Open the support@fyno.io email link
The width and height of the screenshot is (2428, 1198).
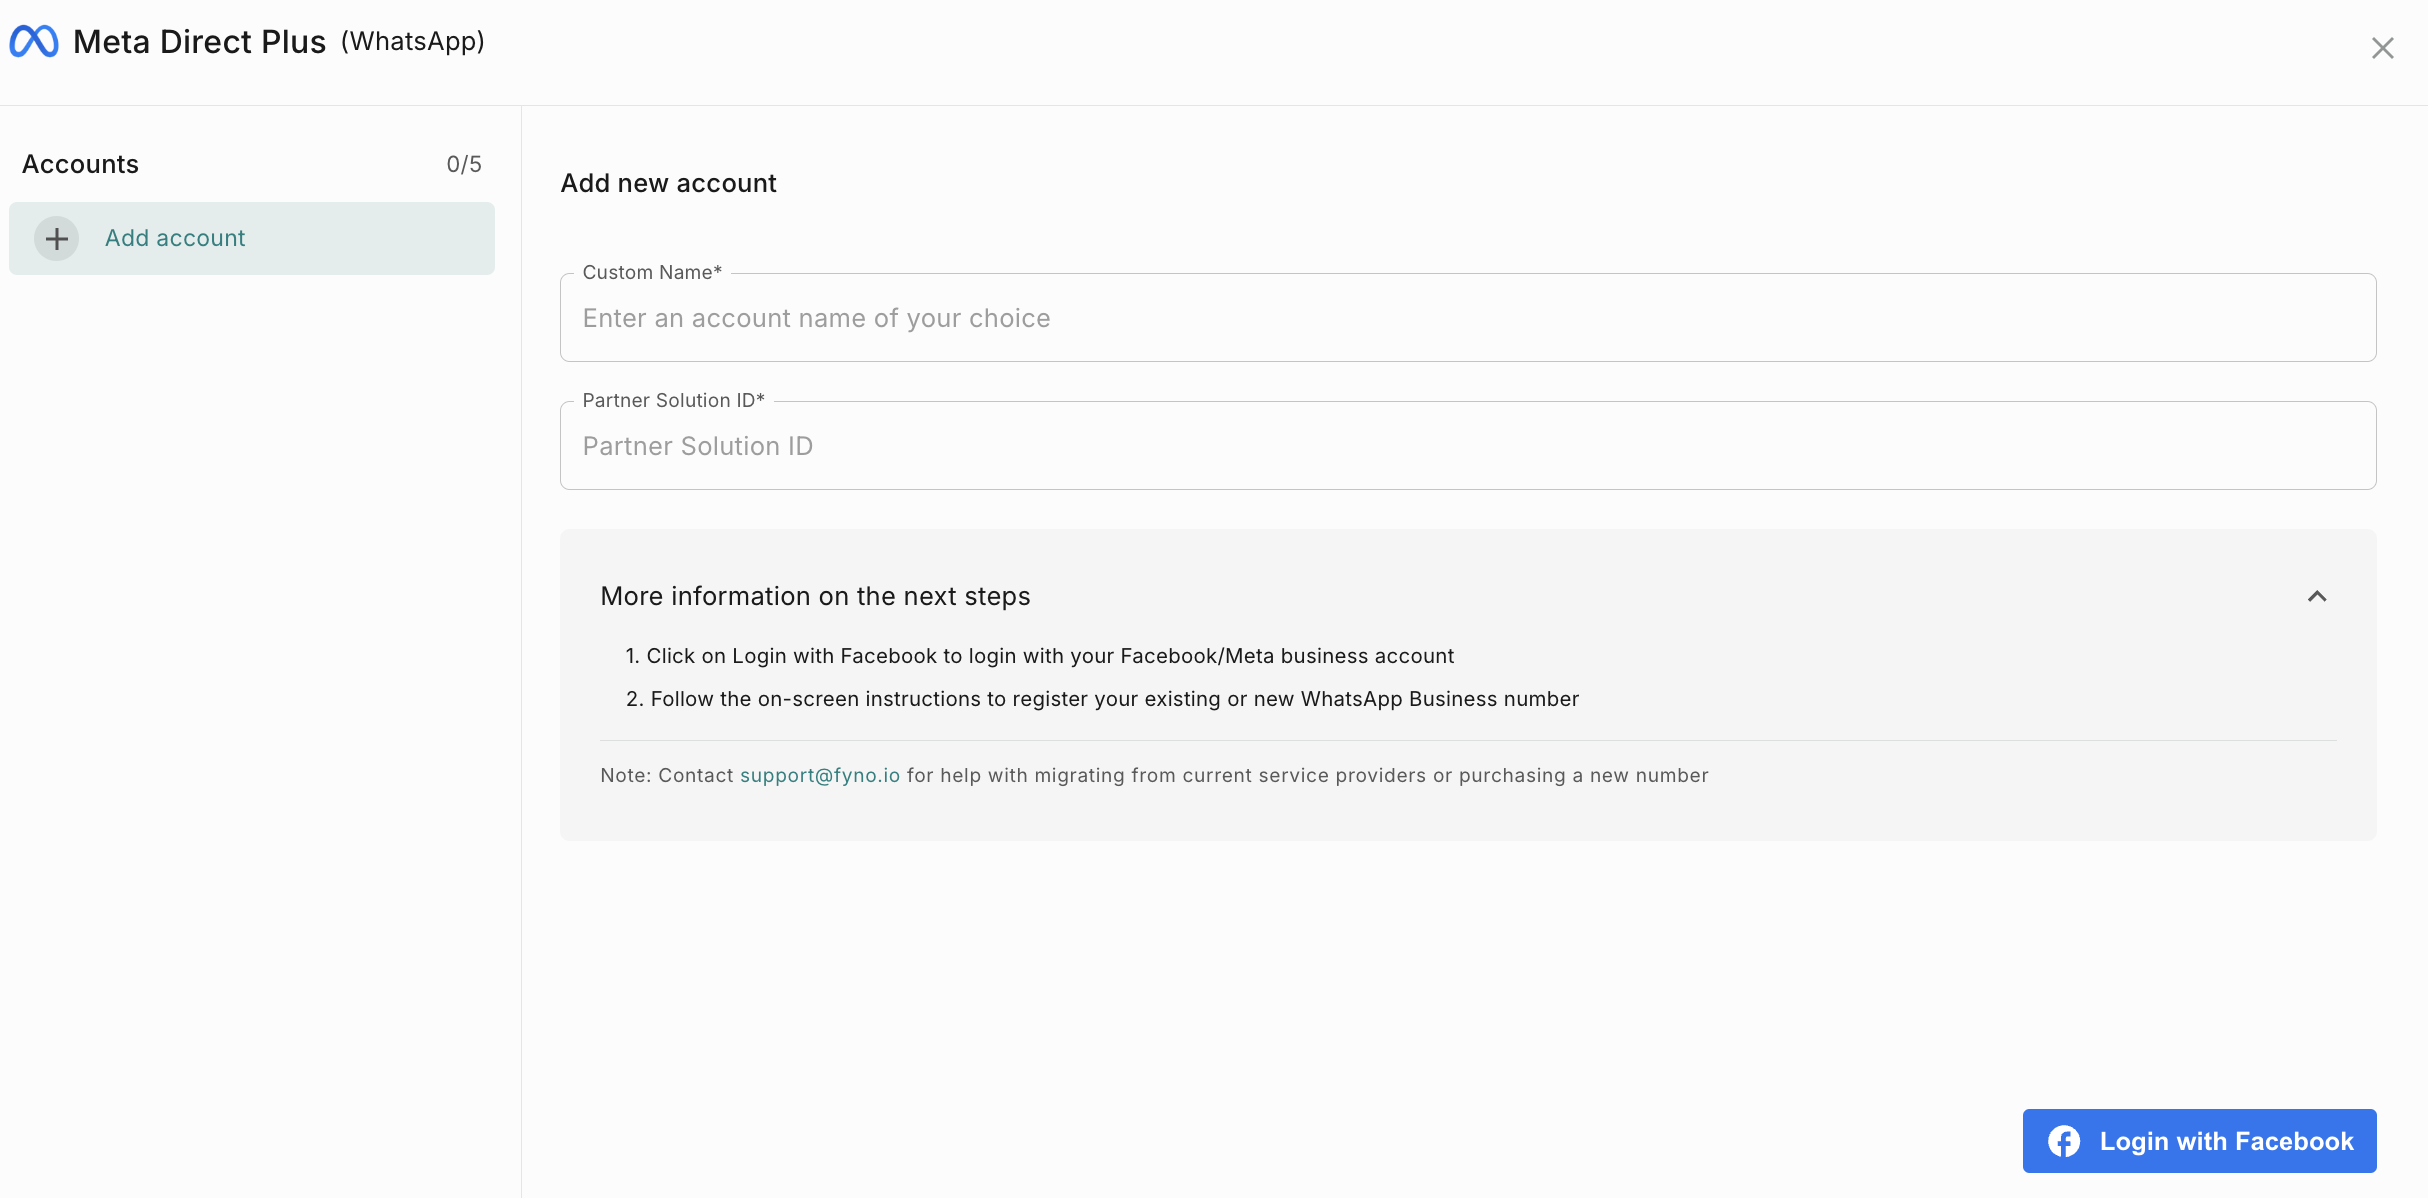(819, 775)
